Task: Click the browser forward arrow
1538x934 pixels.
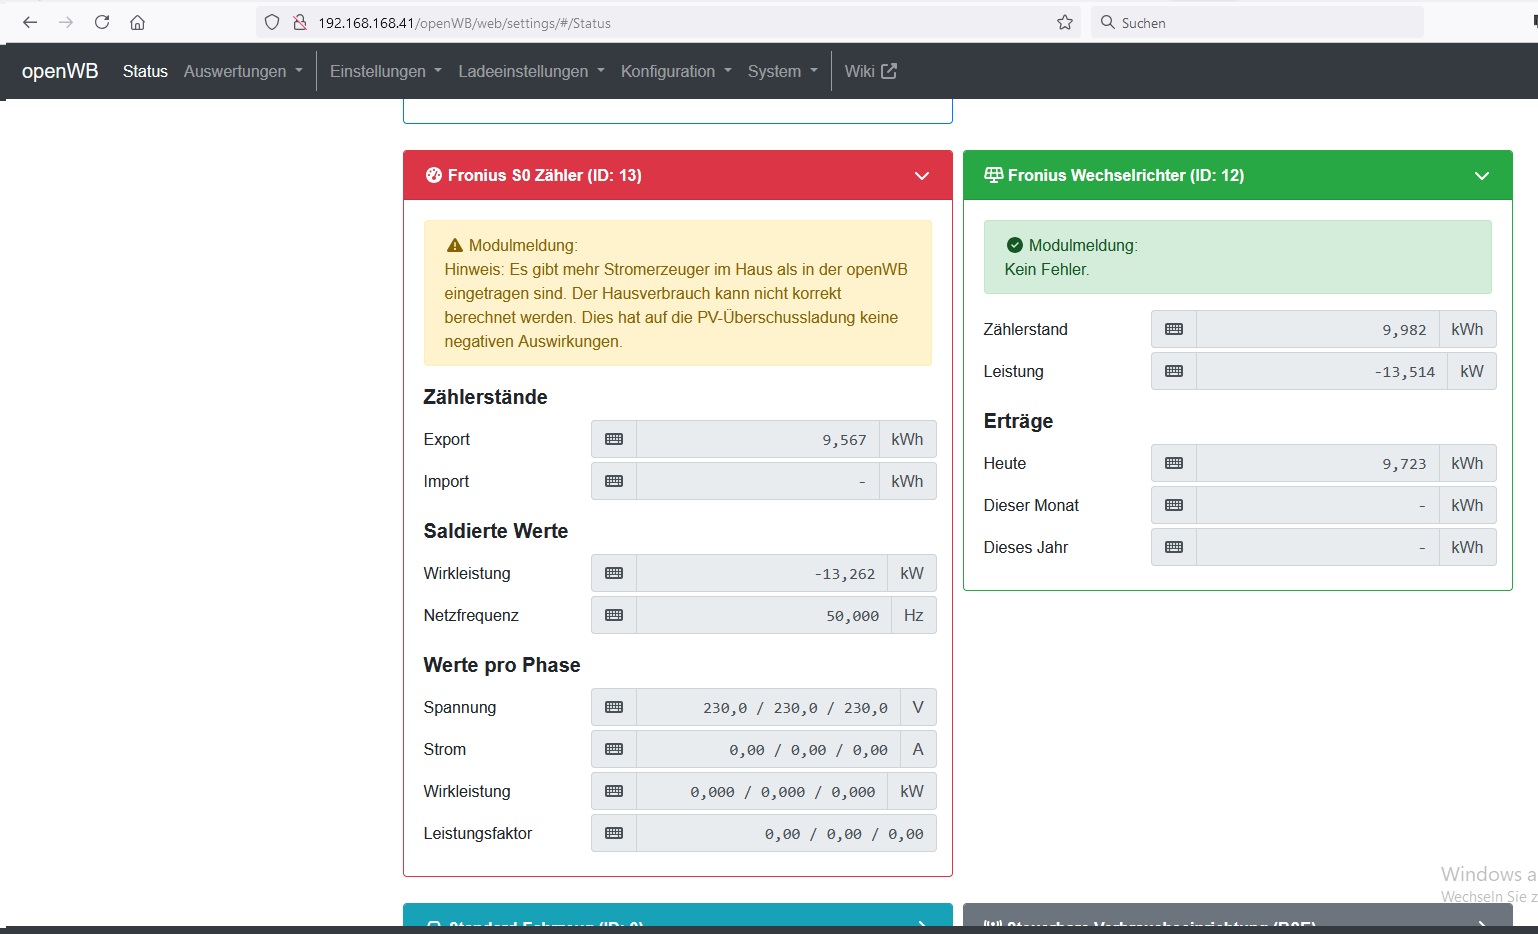Action: click(x=66, y=22)
